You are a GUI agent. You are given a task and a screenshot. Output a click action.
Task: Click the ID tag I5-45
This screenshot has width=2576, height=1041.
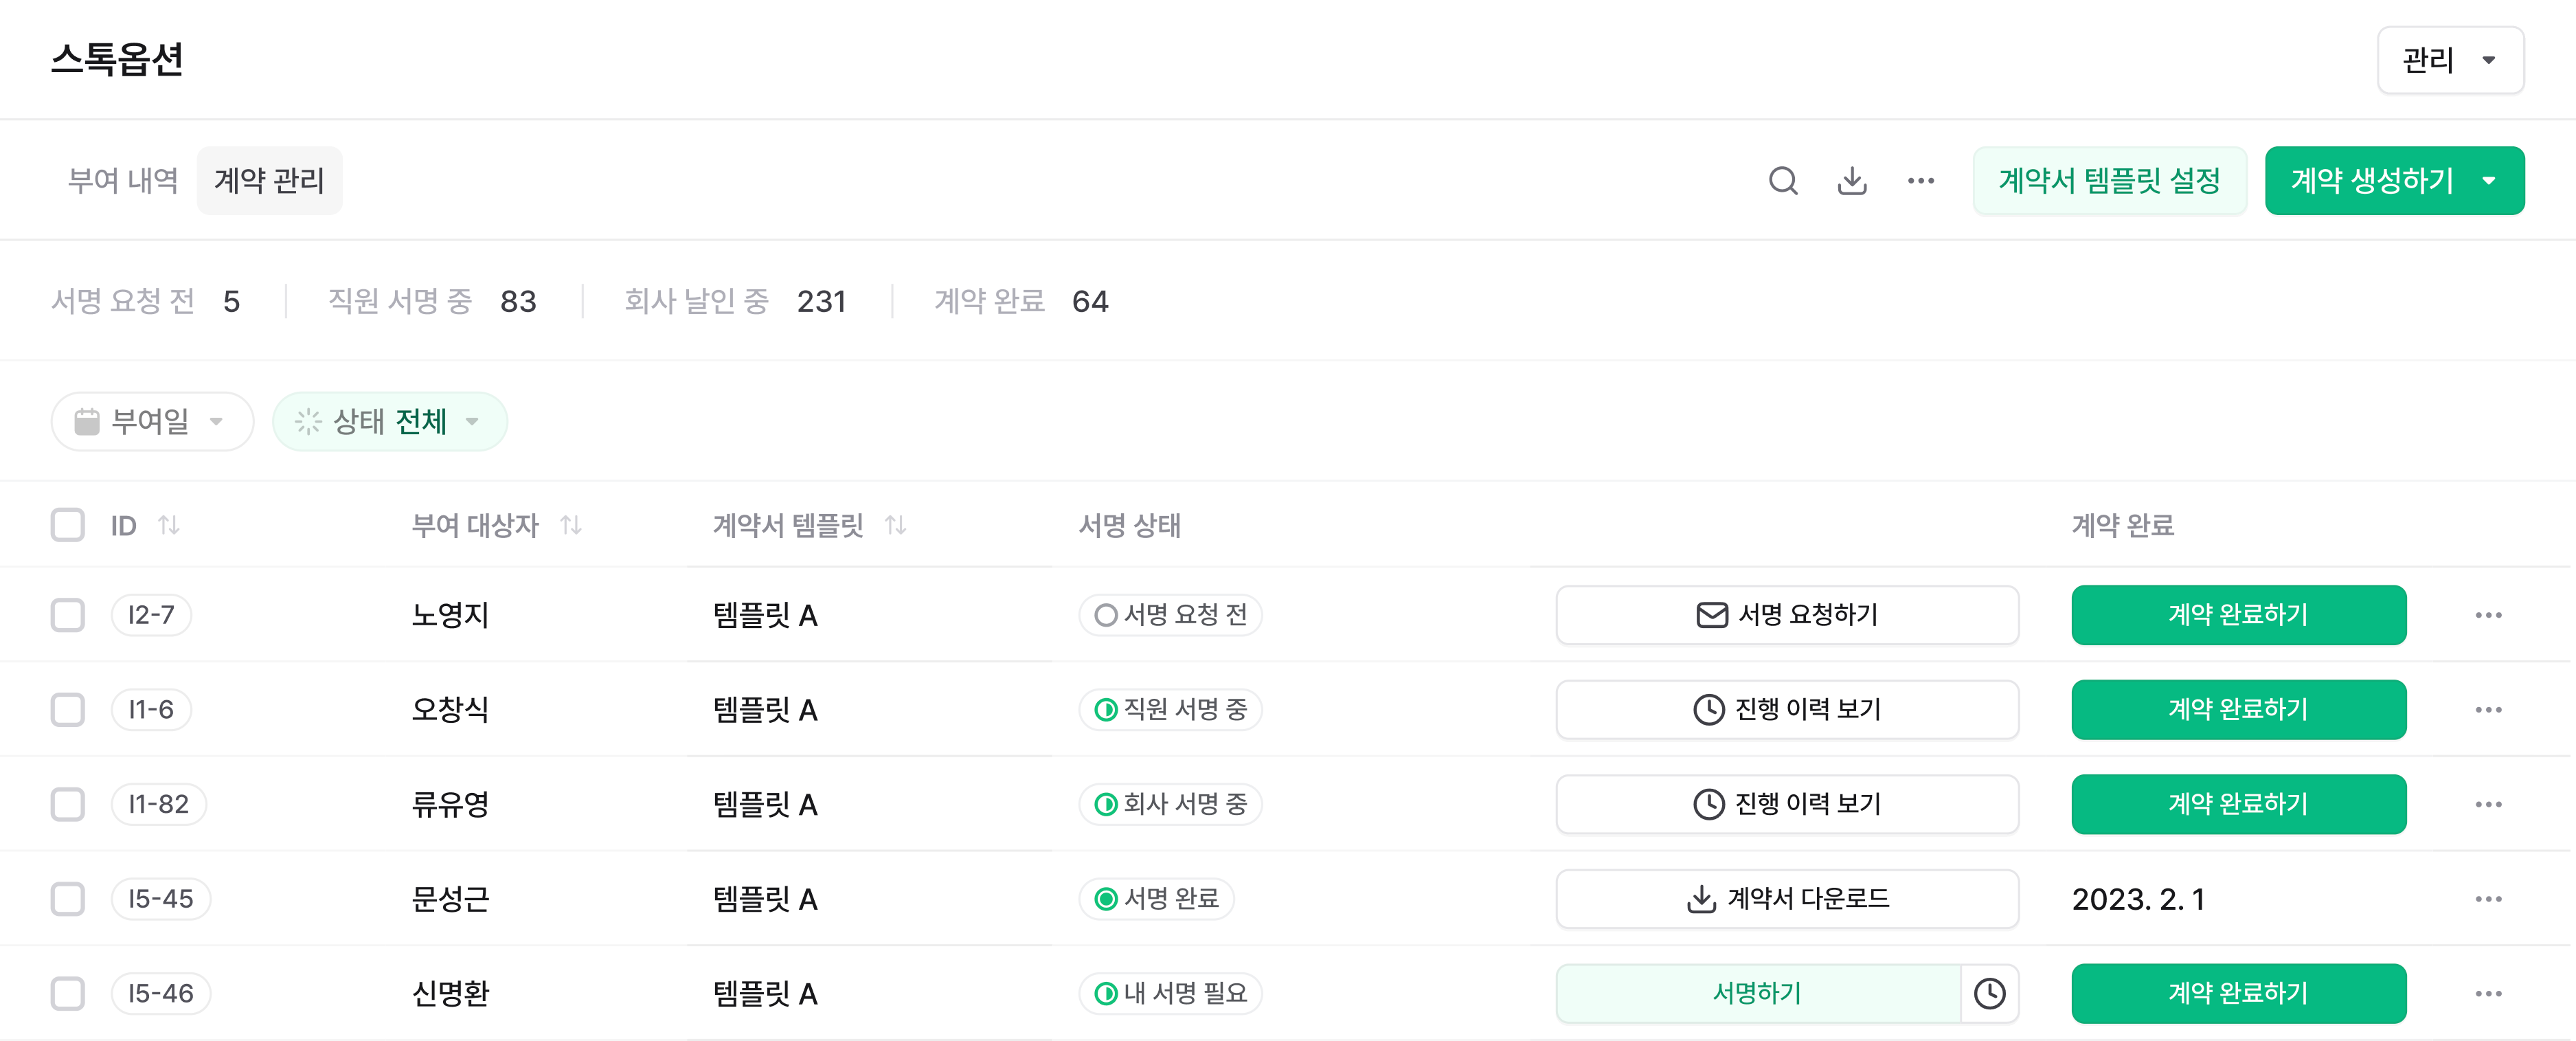click(161, 899)
